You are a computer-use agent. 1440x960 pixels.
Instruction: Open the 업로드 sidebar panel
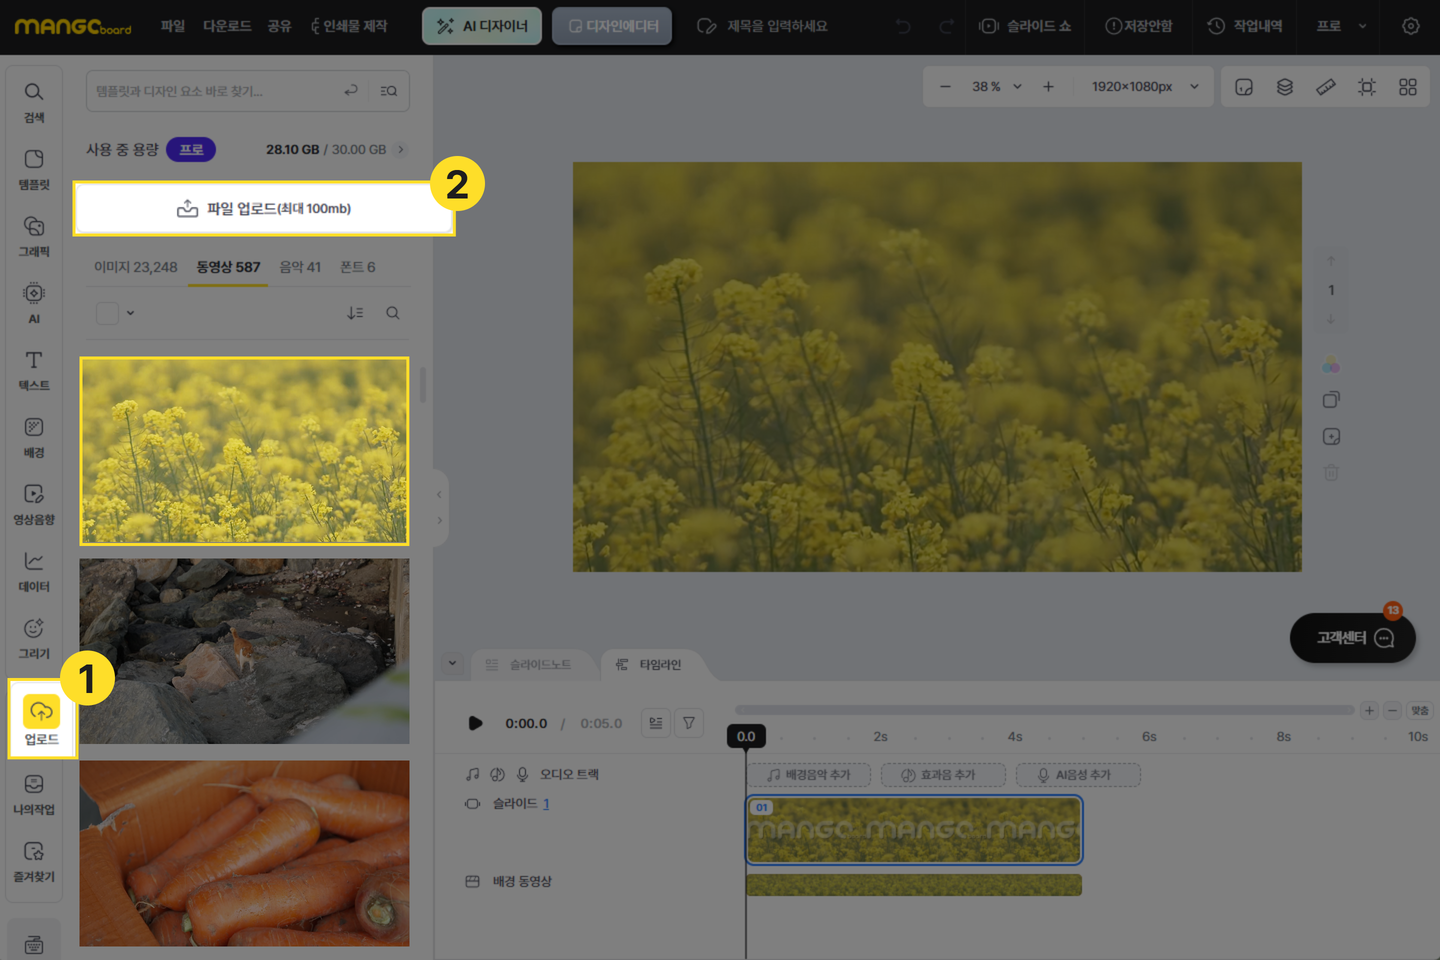click(x=41, y=720)
